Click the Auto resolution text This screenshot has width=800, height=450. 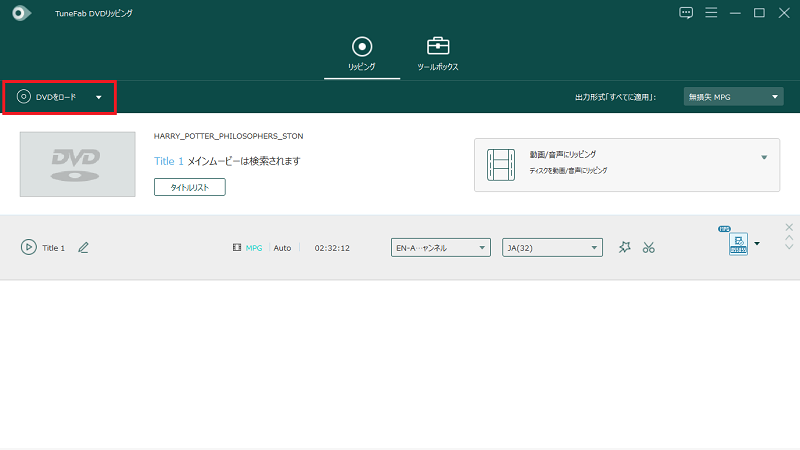coord(282,248)
